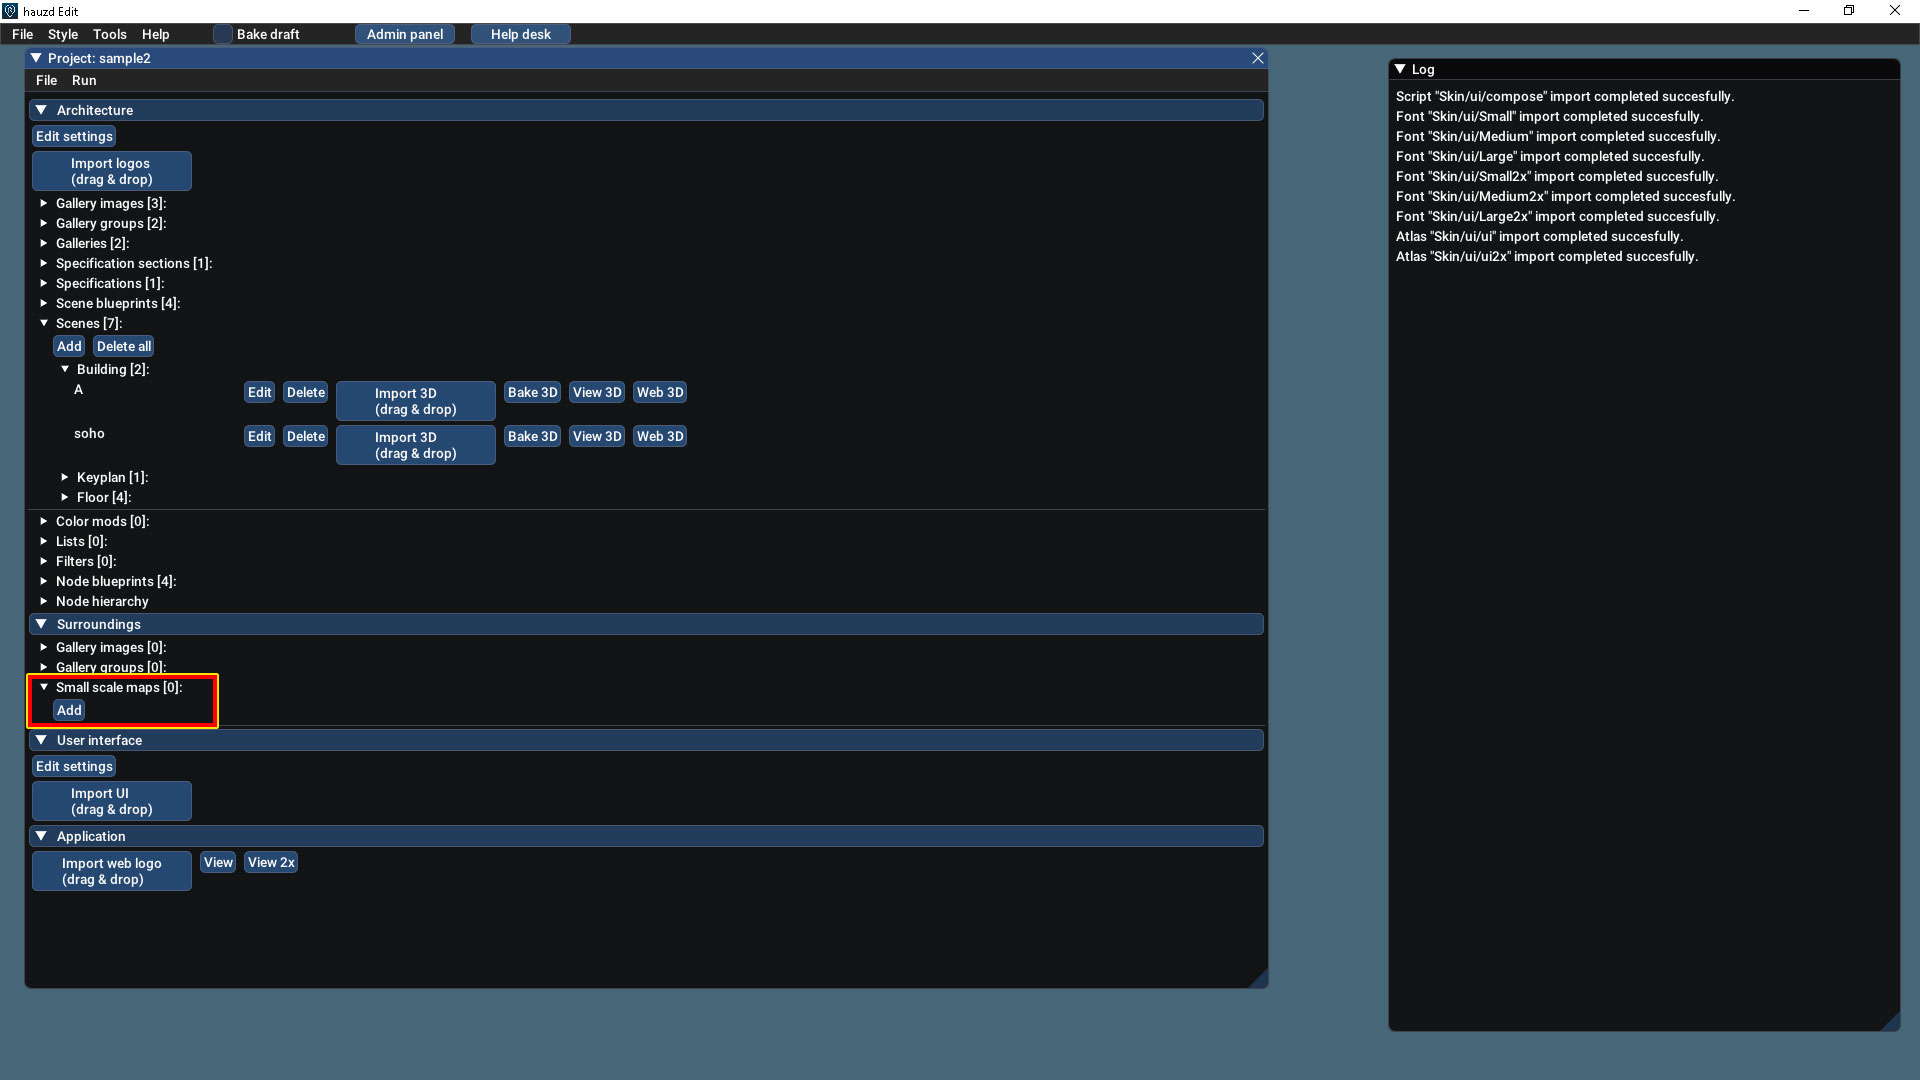Image resolution: width=1920 pixels, height=1080 pixels.
Task: Collapse the Architecture section header
Action: (41, 110)
